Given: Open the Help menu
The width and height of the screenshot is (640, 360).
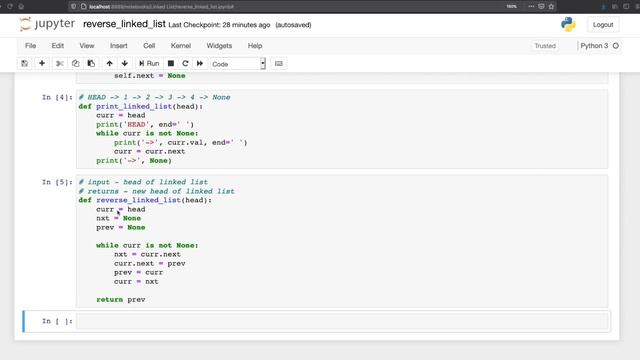Looking at the screenshot, I should coord(255,46).
